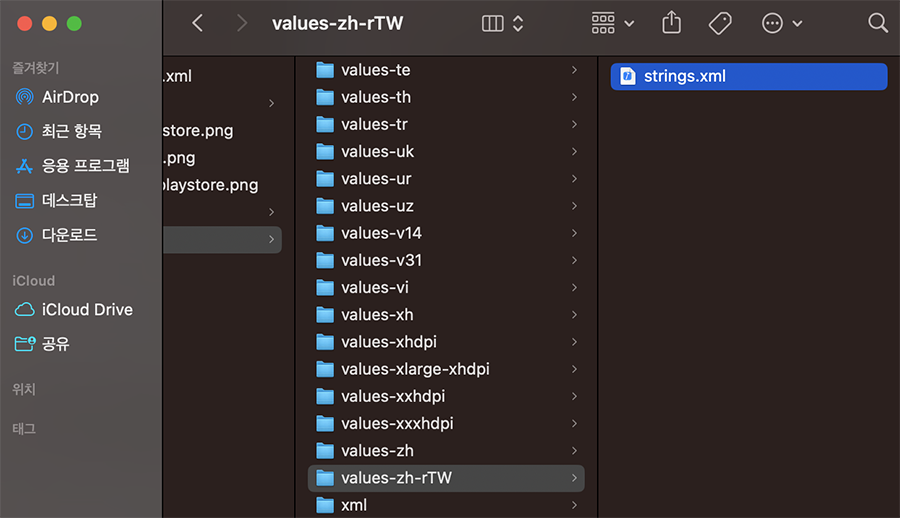Image resolution: width=900 pixels, height=518 pixels.
Task: Open the column view switcher dropdown
Action: [502, 23]
